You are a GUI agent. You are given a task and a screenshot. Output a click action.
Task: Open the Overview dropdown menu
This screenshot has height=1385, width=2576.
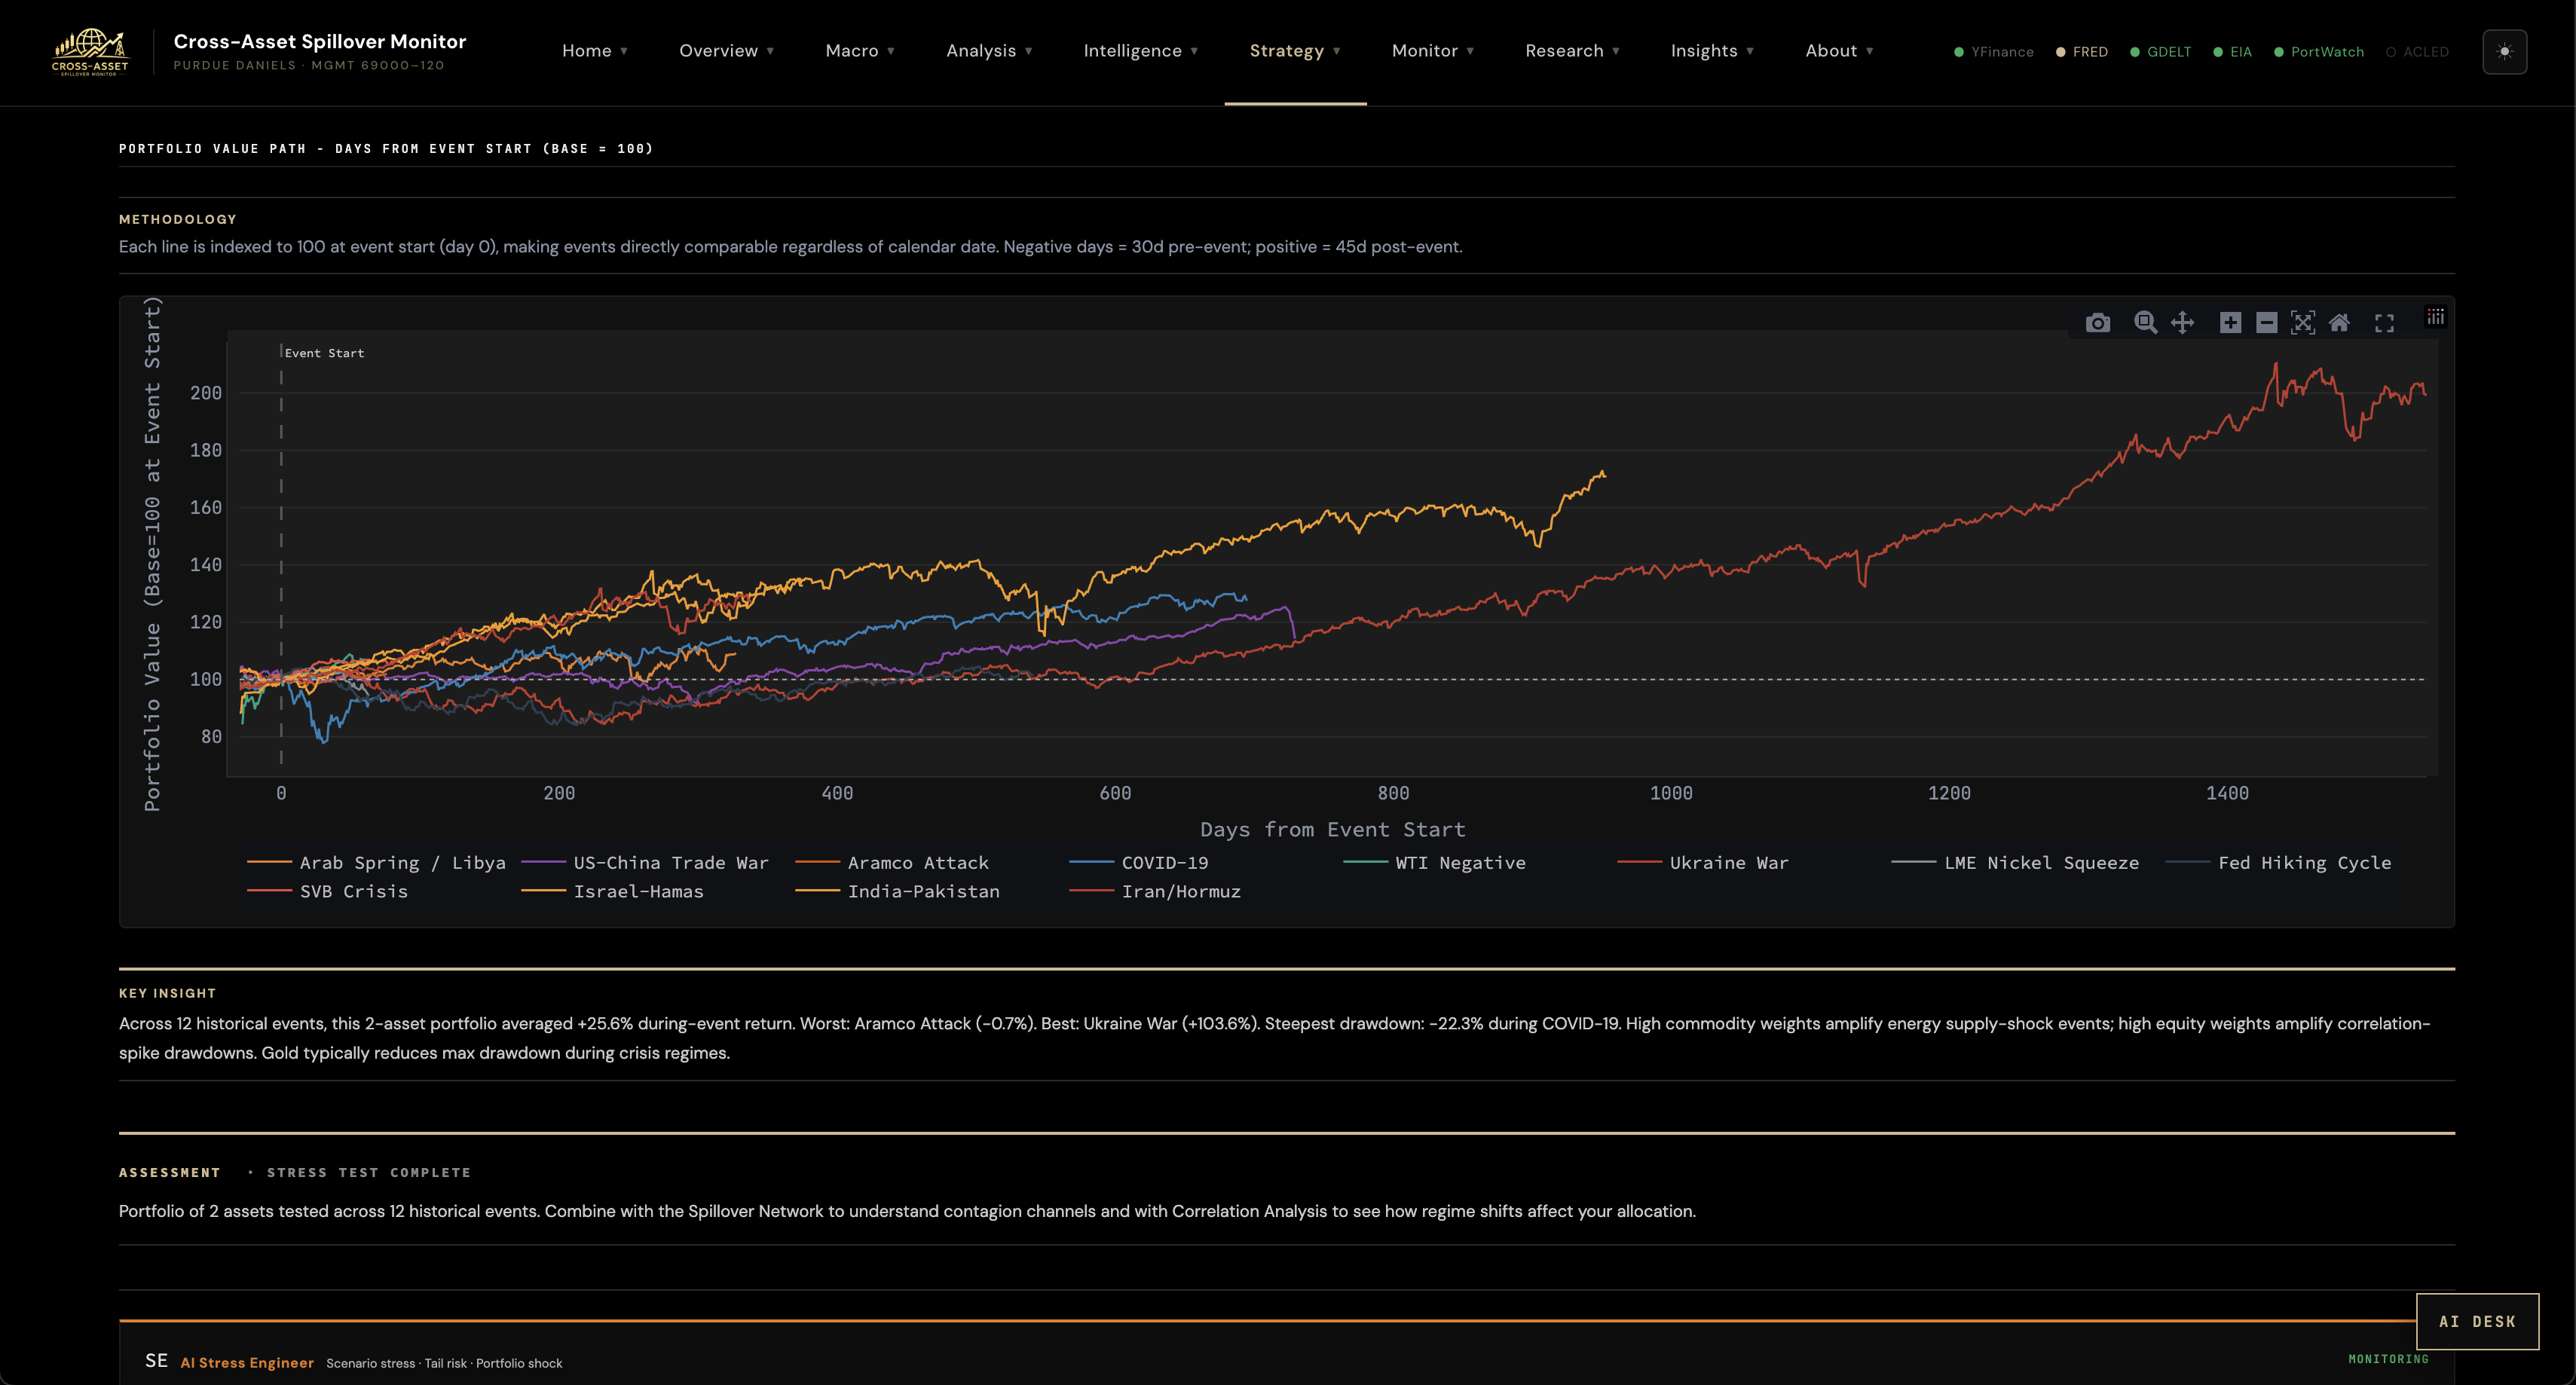tap(727, 51)
